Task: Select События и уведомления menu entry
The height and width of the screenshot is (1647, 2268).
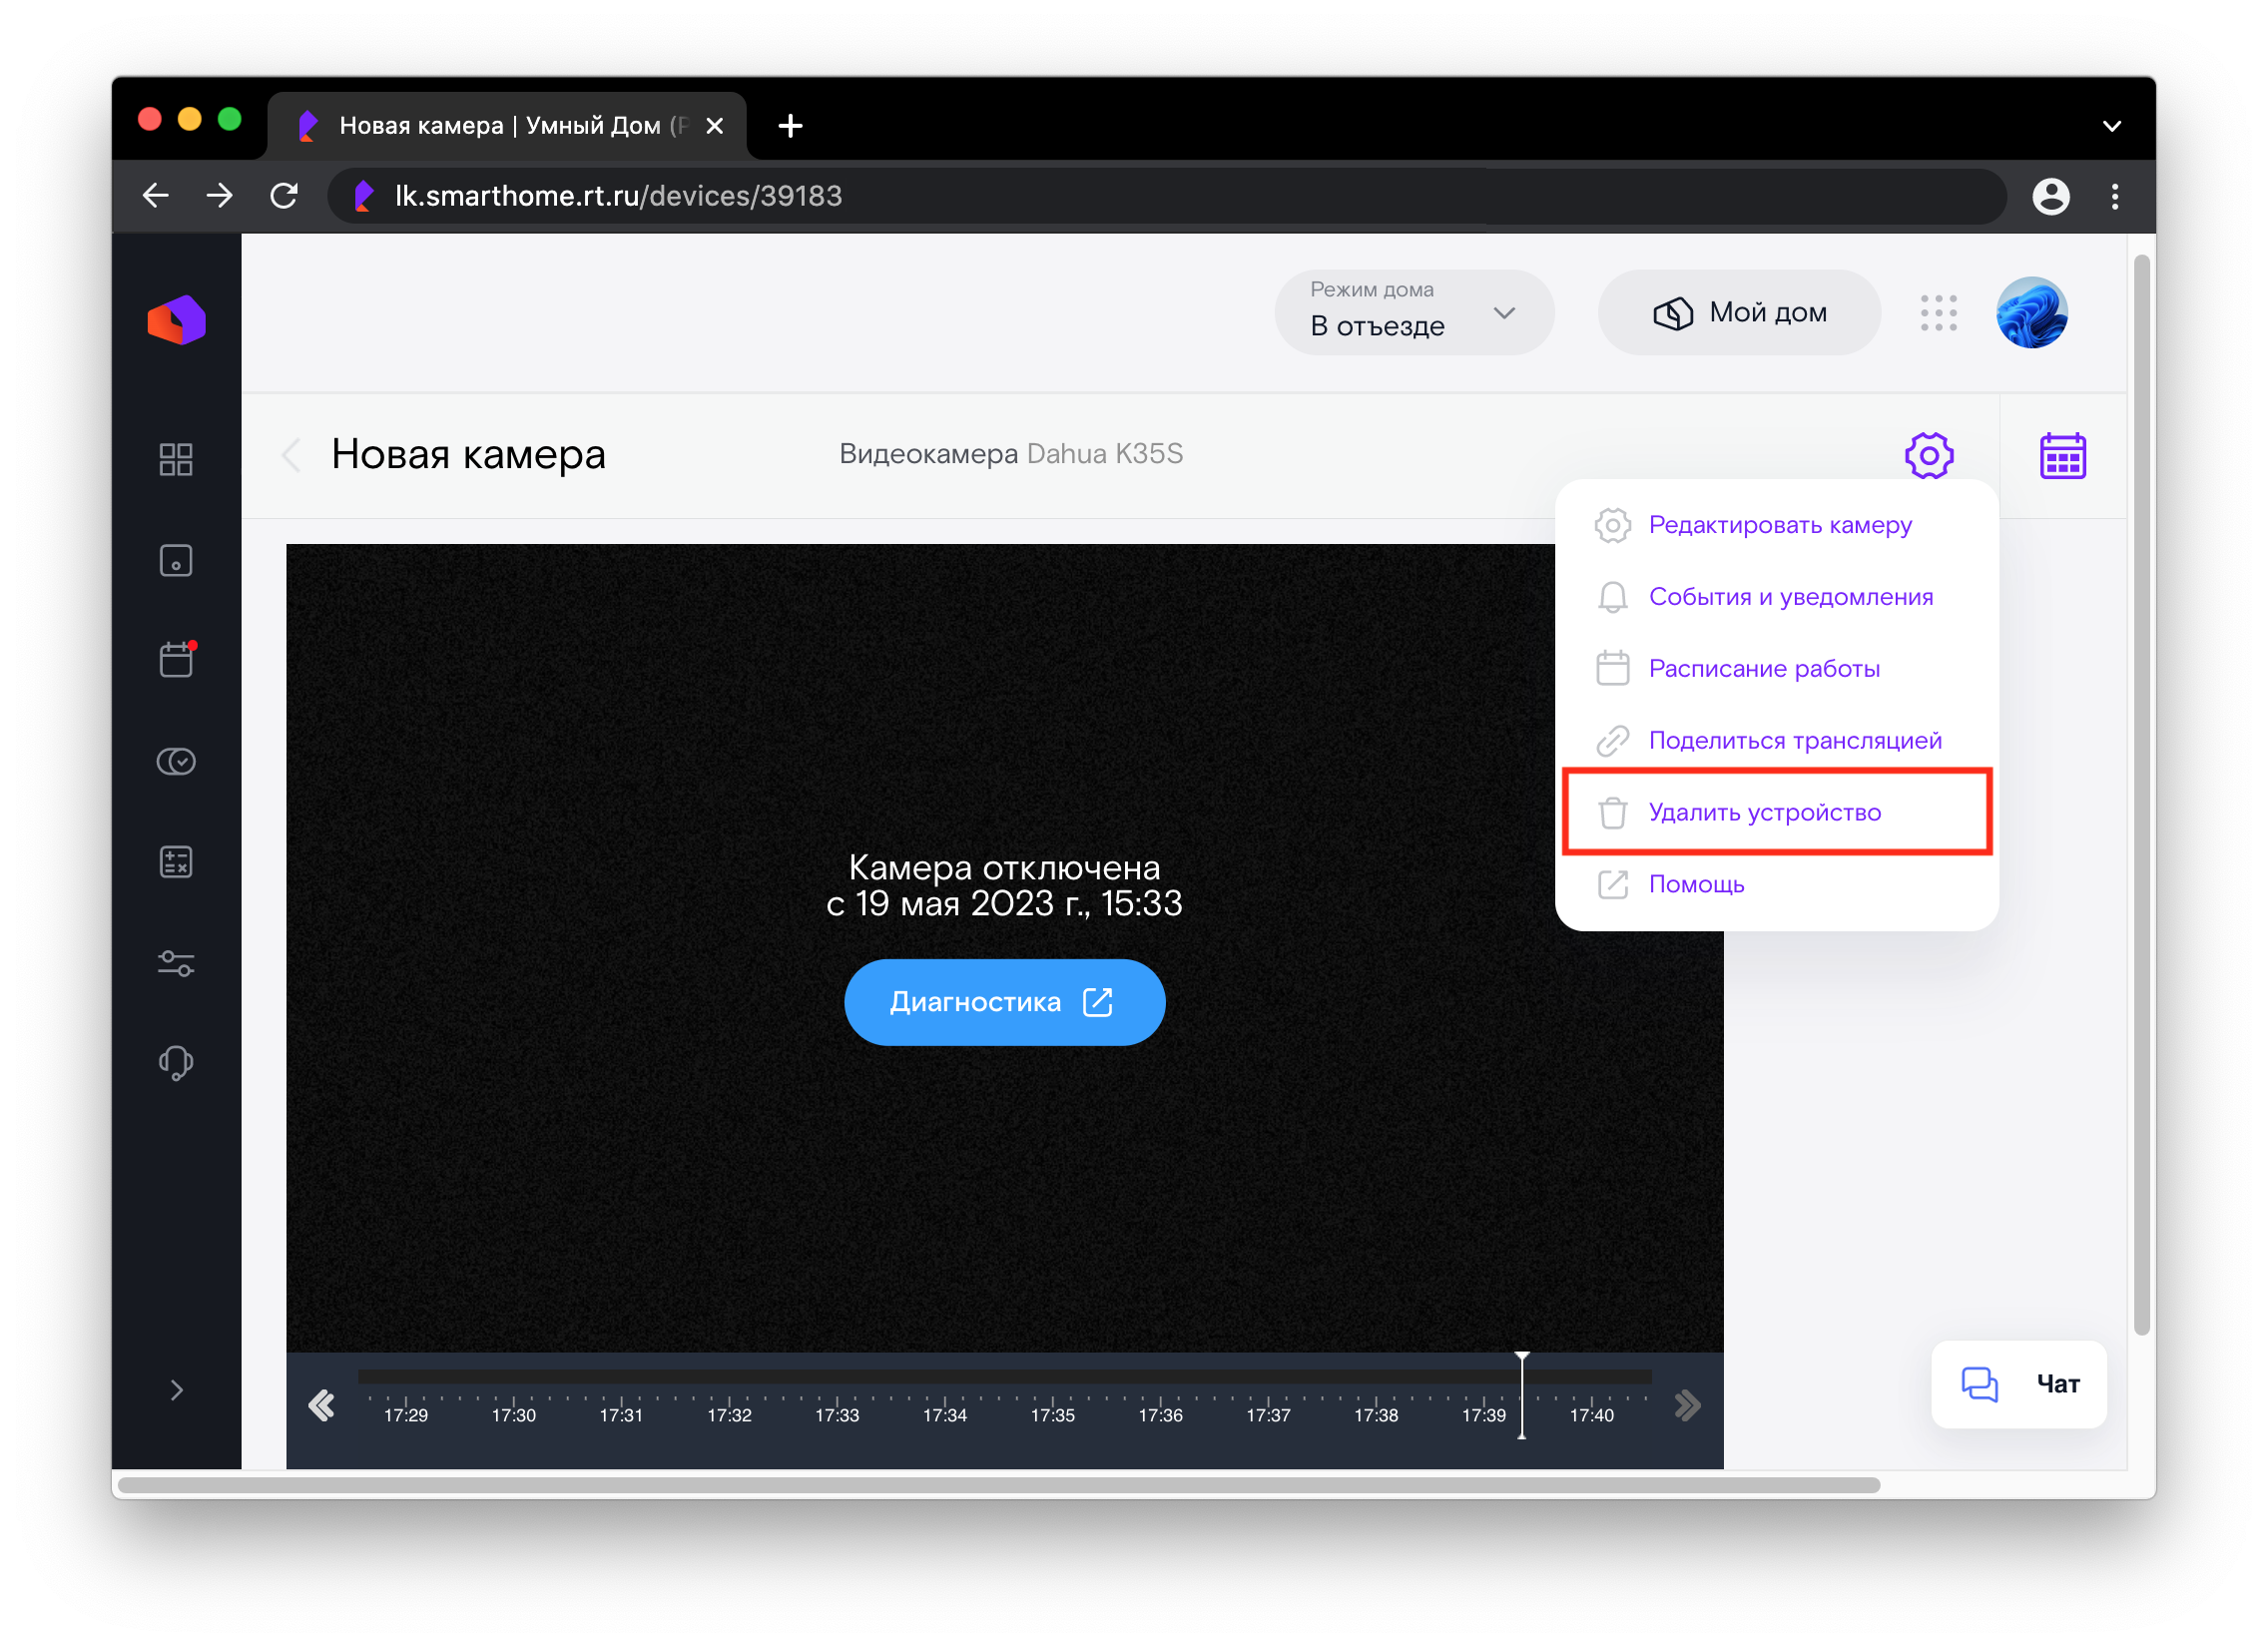Action: pyautogui.click(x=1790, y=597)
